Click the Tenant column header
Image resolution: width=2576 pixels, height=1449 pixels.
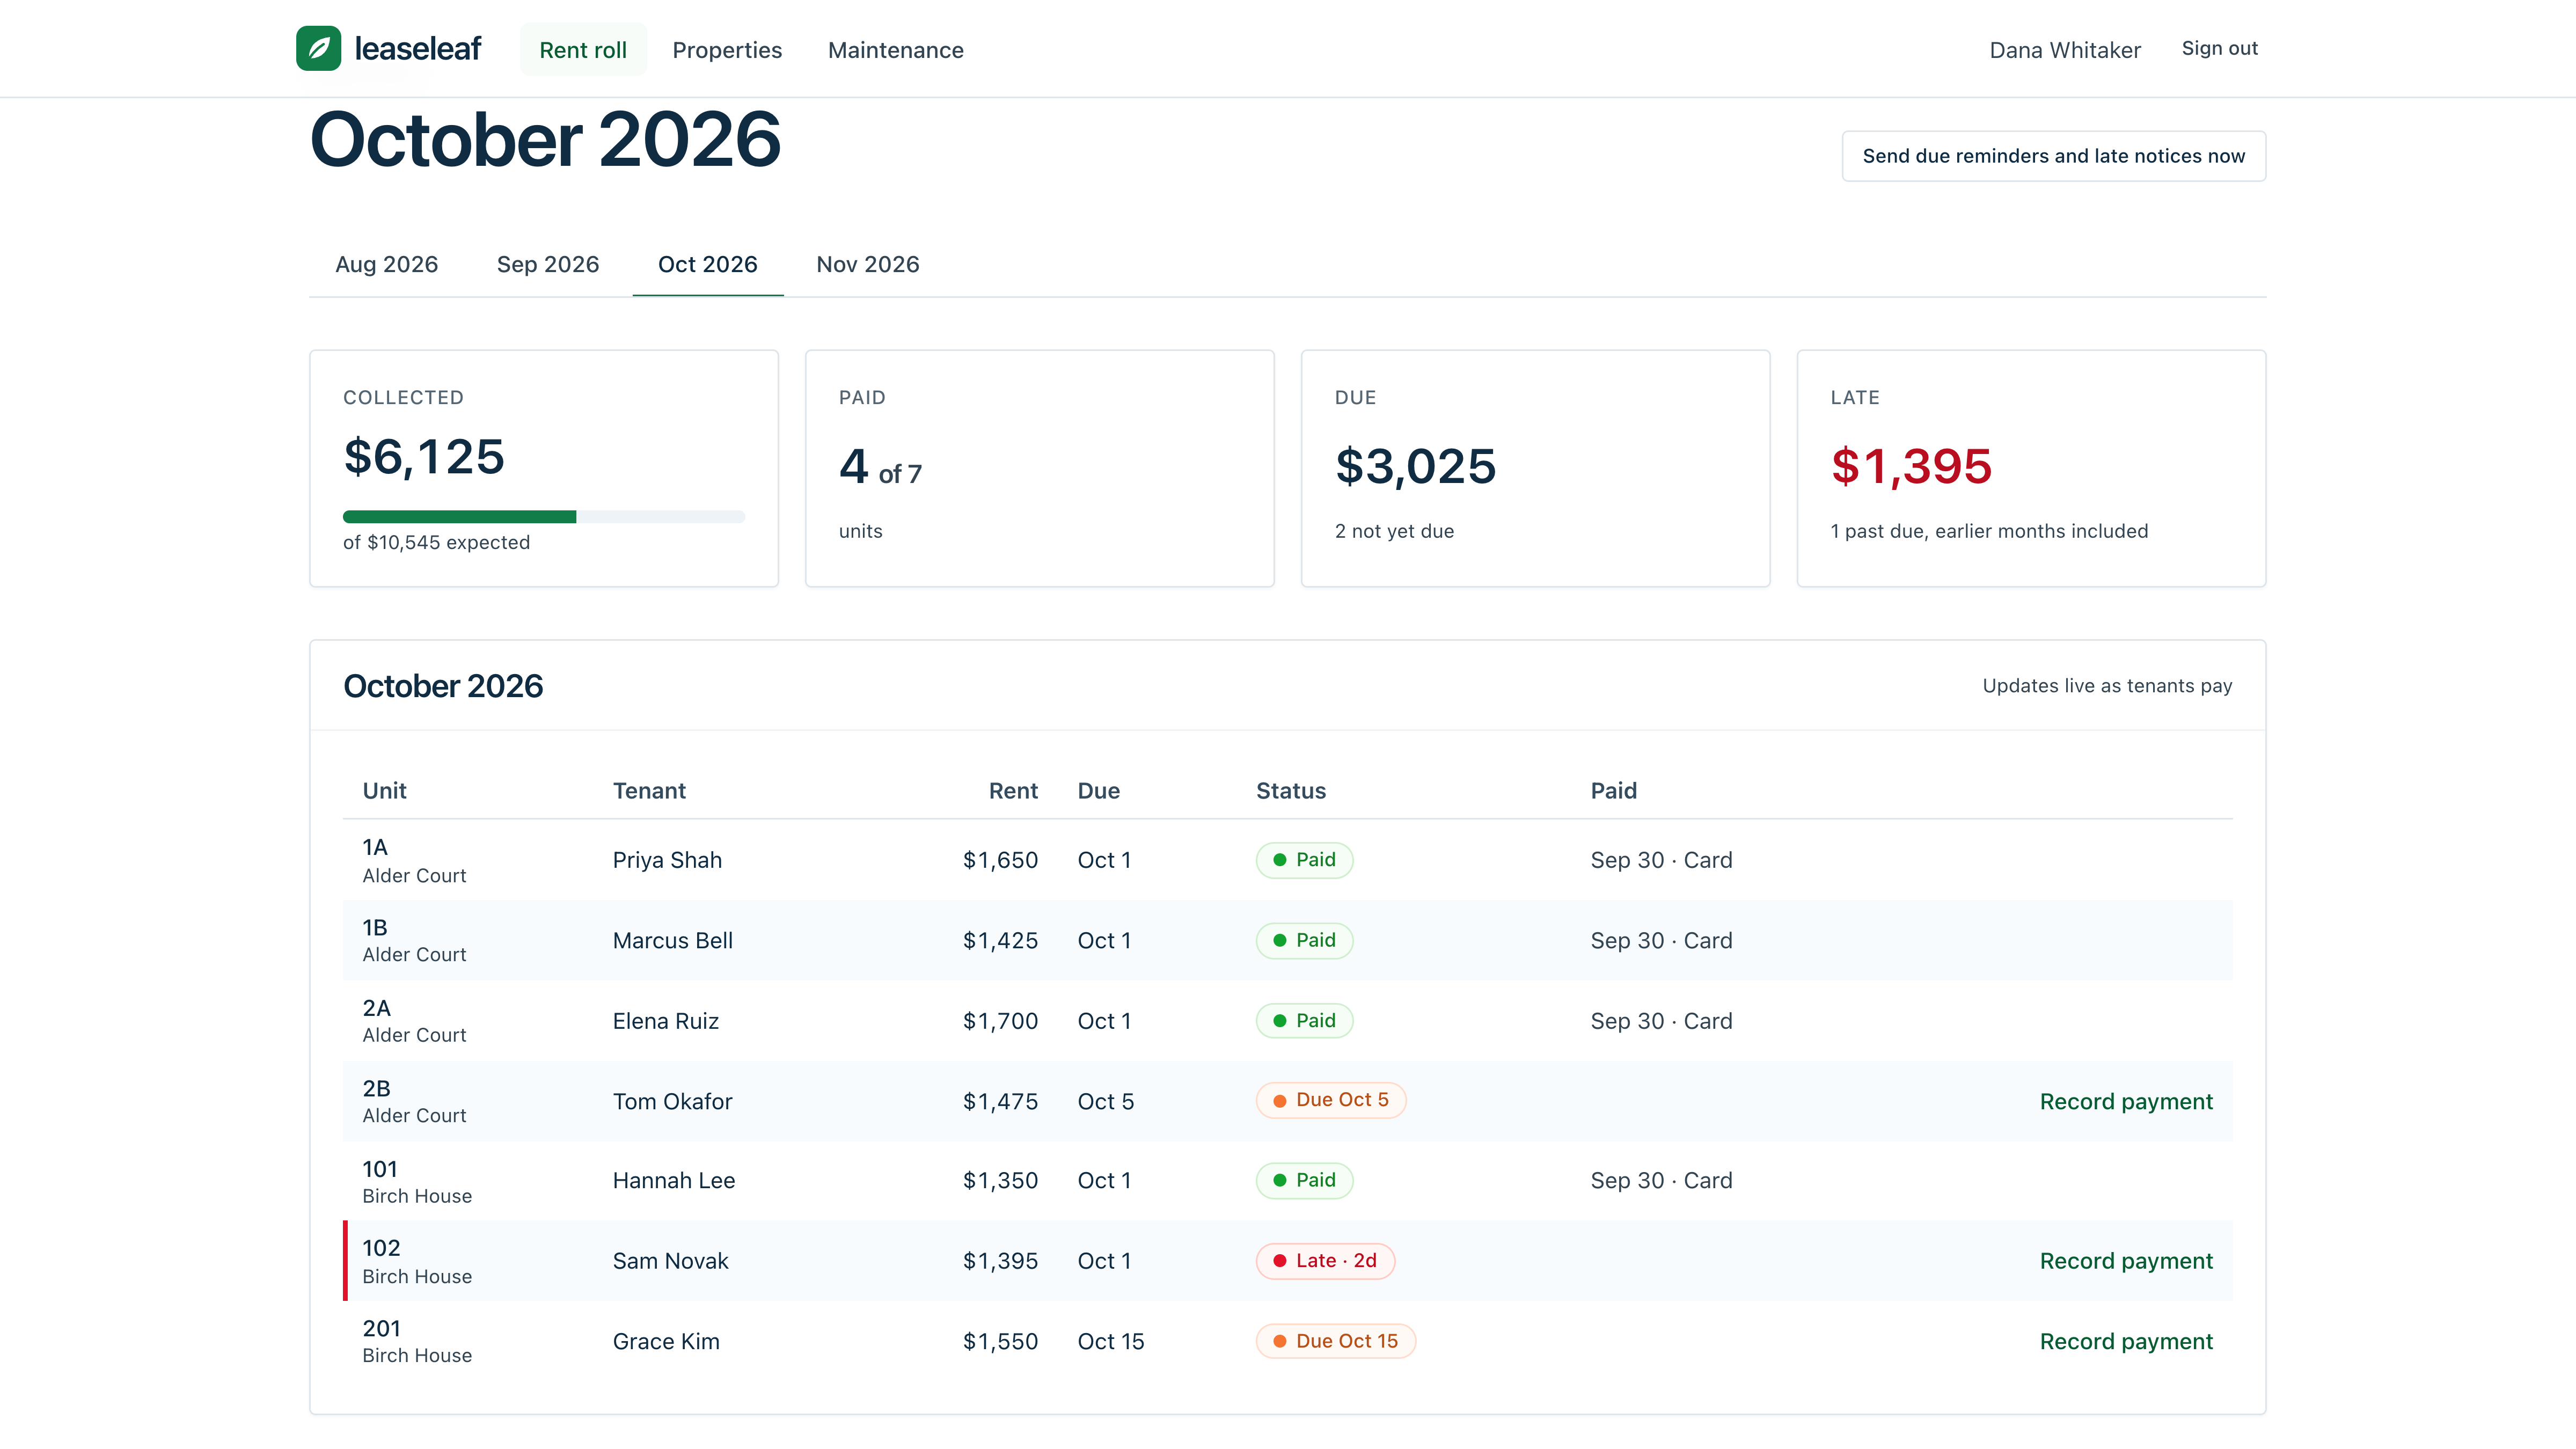(x=649, y=790)
